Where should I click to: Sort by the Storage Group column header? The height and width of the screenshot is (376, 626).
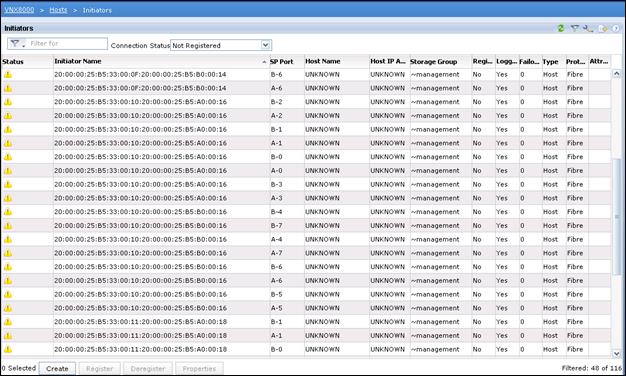(x=440, y=61)
